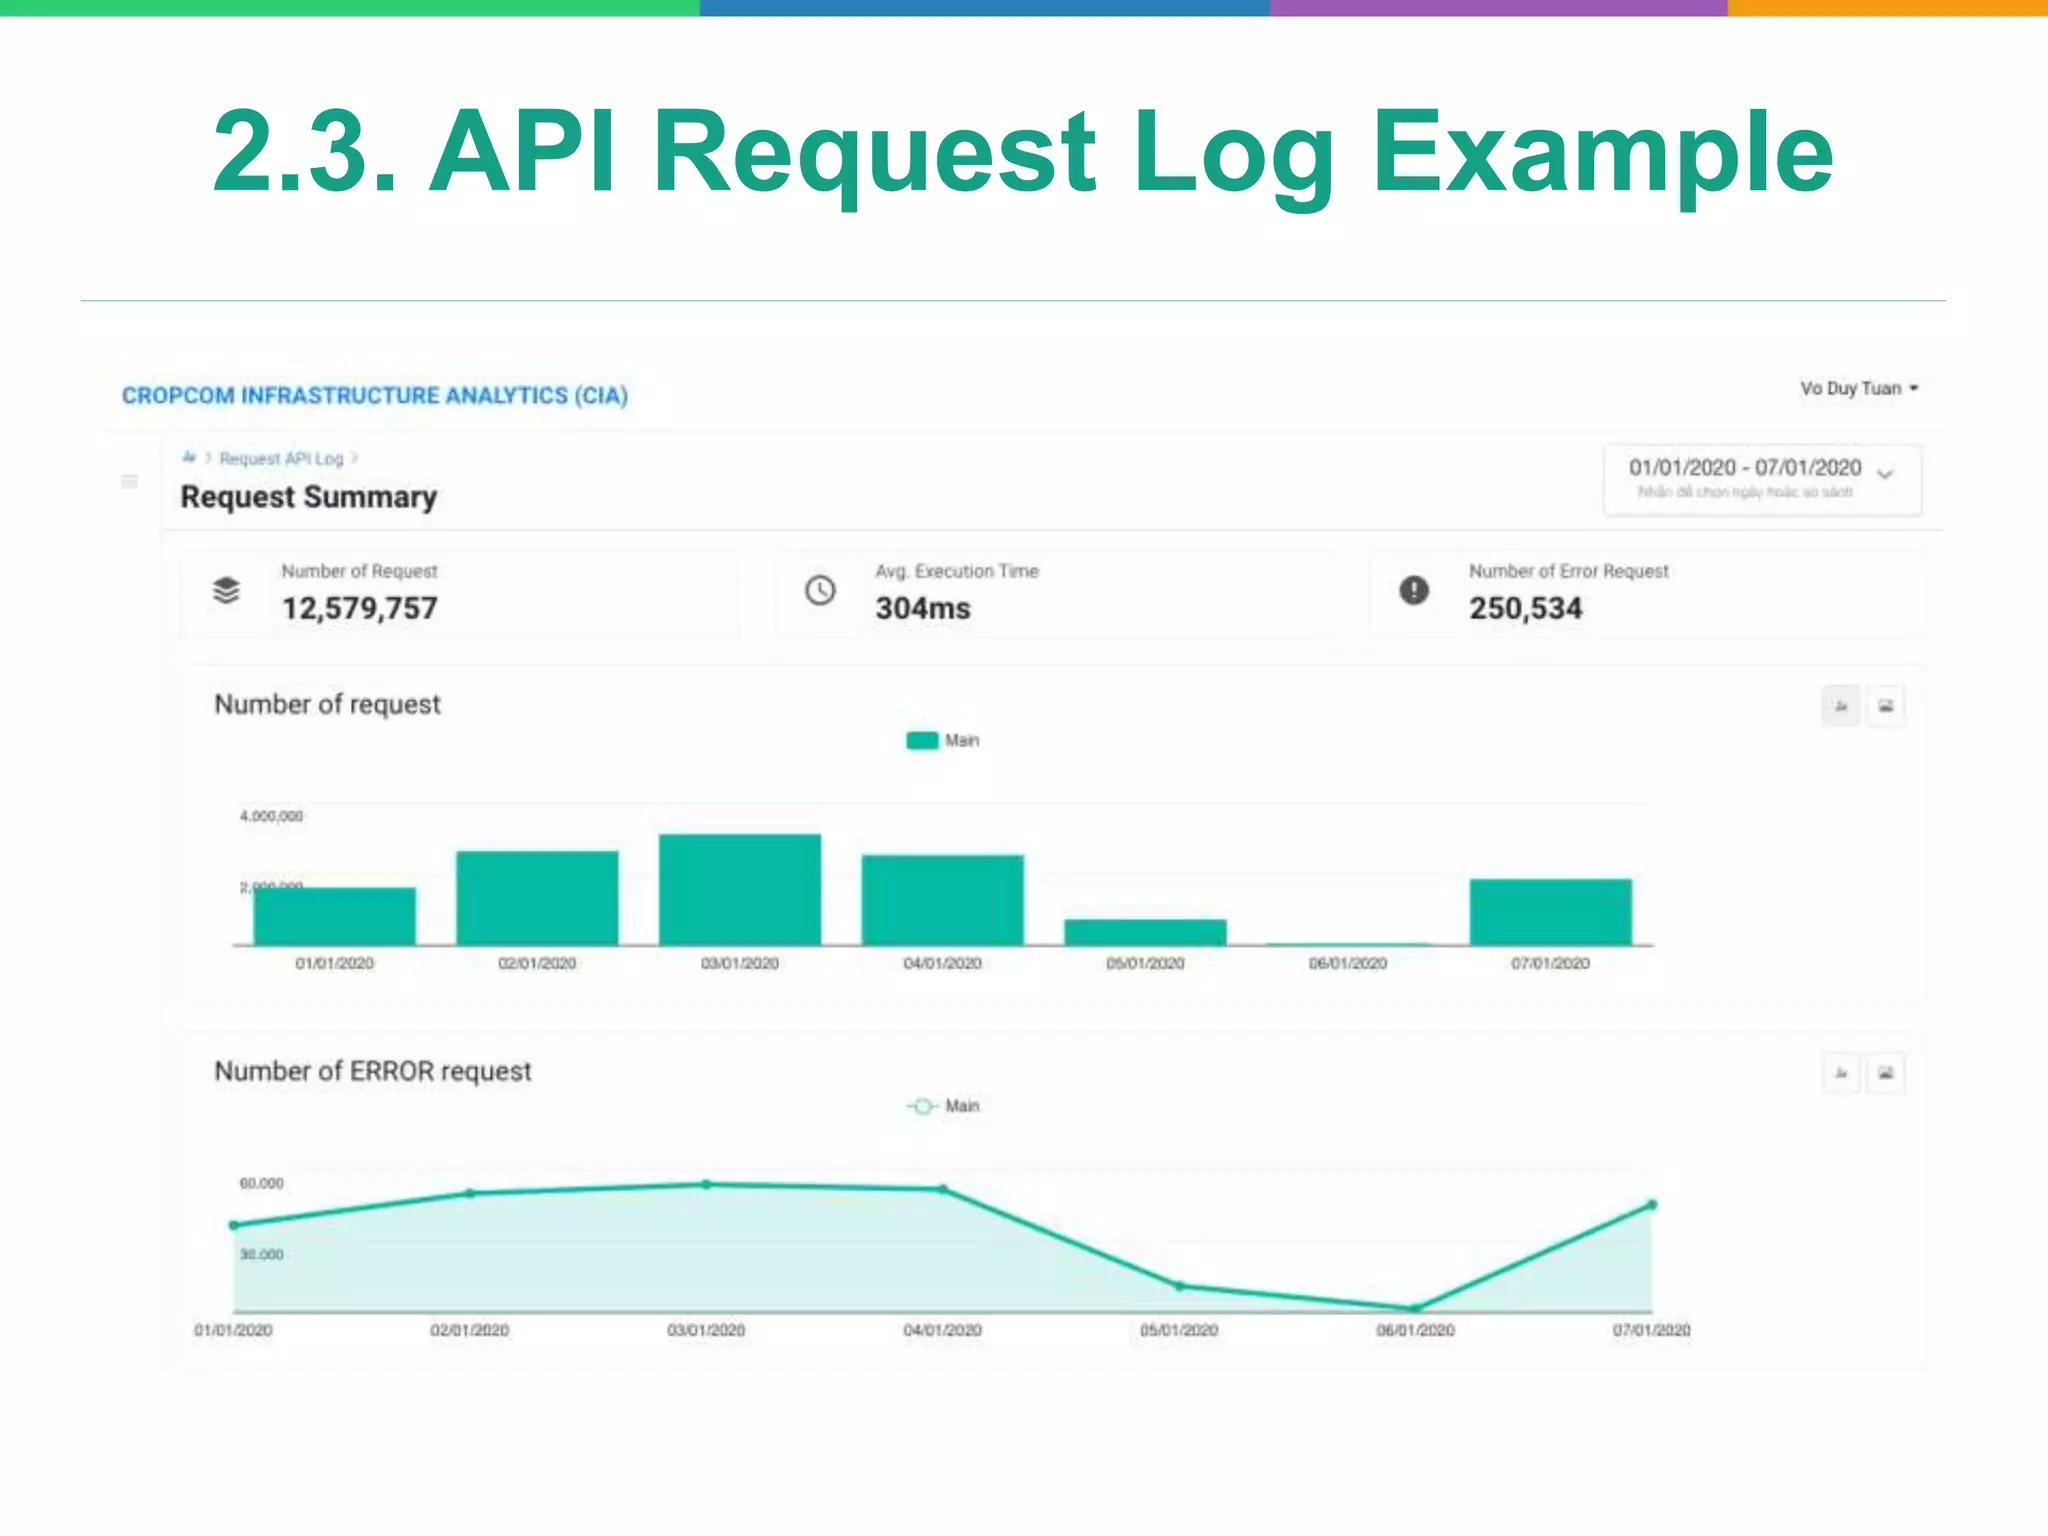
Task: Select the 03/01/2020 bar in request chart
Action: click(x=740, y=889)
